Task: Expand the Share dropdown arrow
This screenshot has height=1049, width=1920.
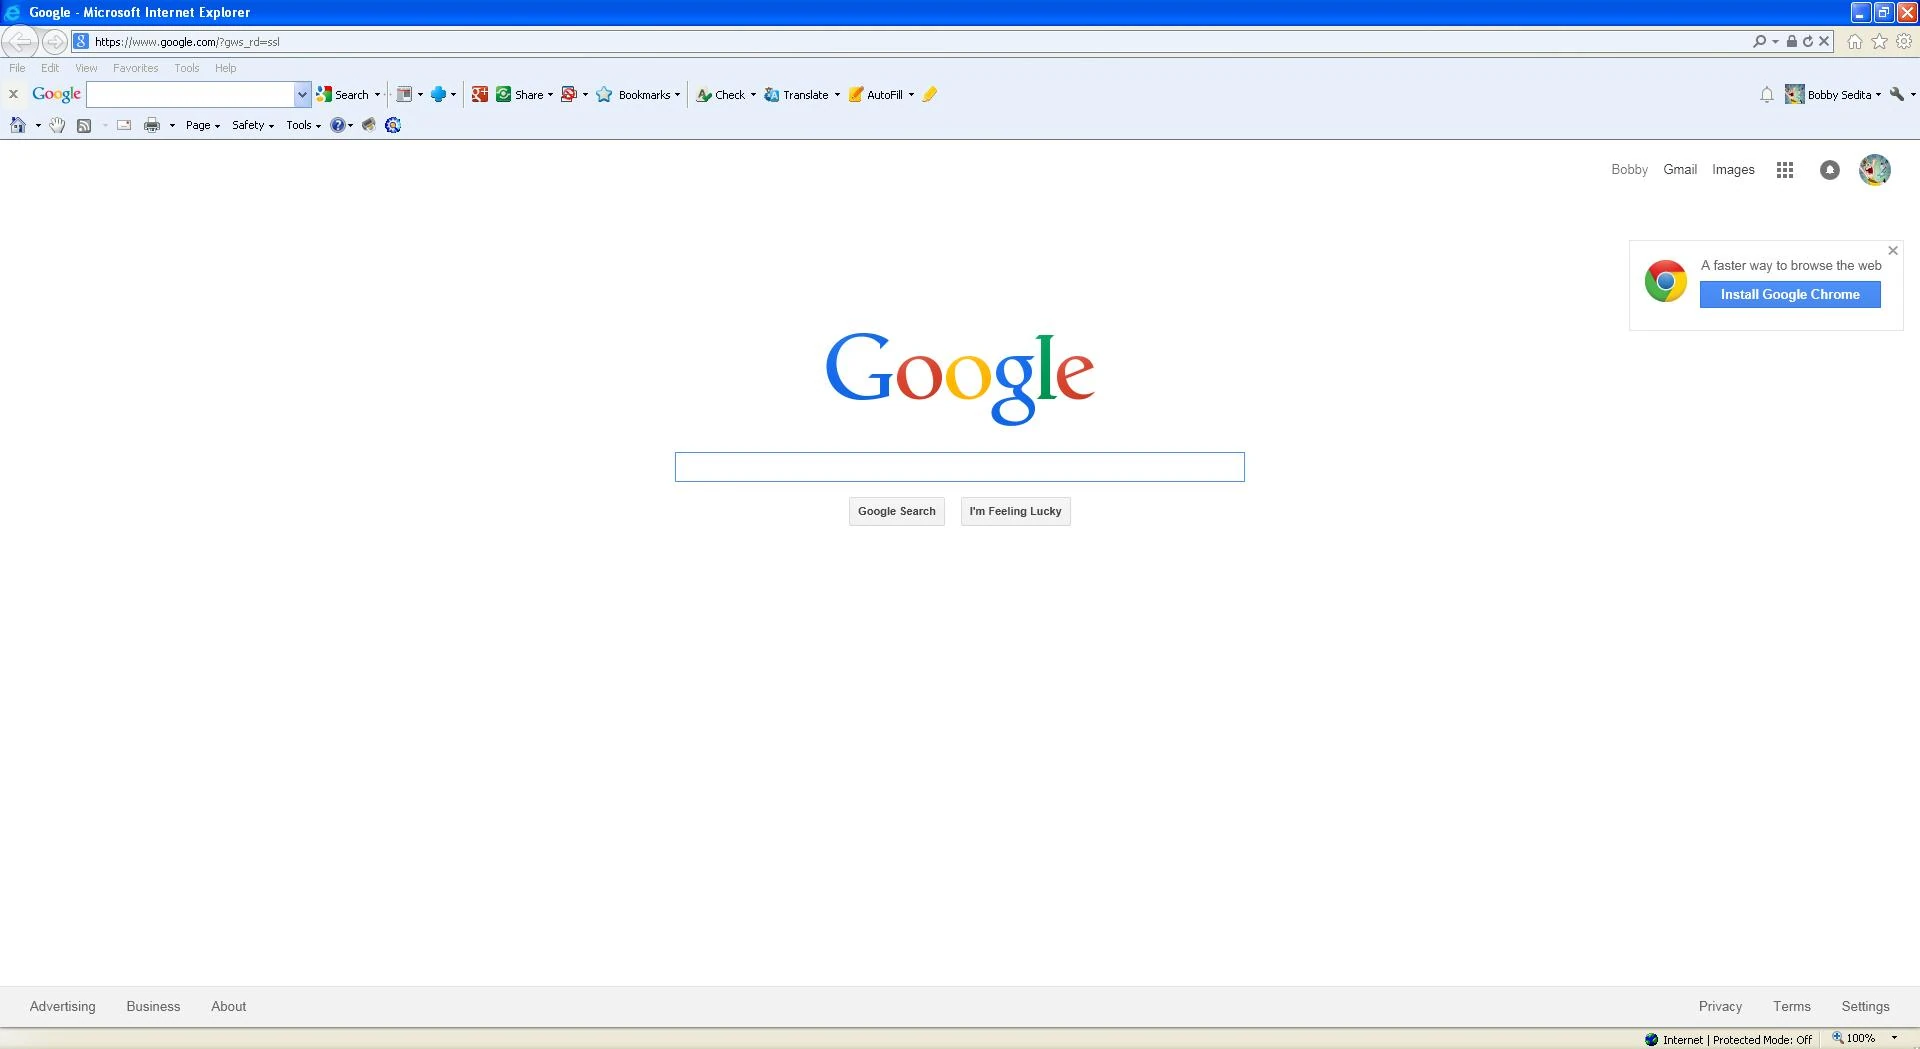Action: pos(550,95)
